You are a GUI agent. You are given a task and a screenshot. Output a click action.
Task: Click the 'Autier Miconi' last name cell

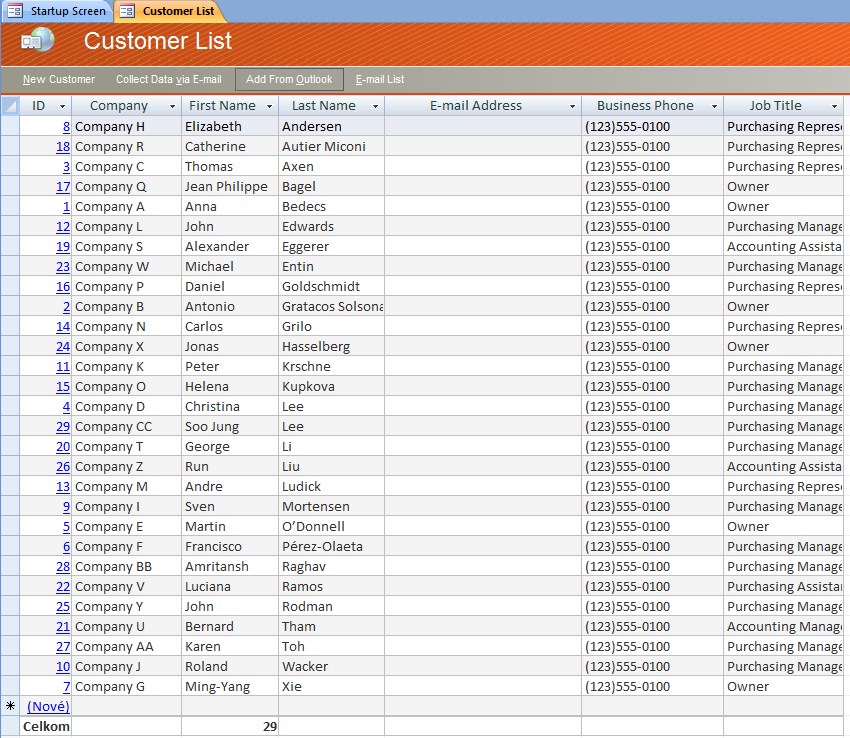click(332, 146)
